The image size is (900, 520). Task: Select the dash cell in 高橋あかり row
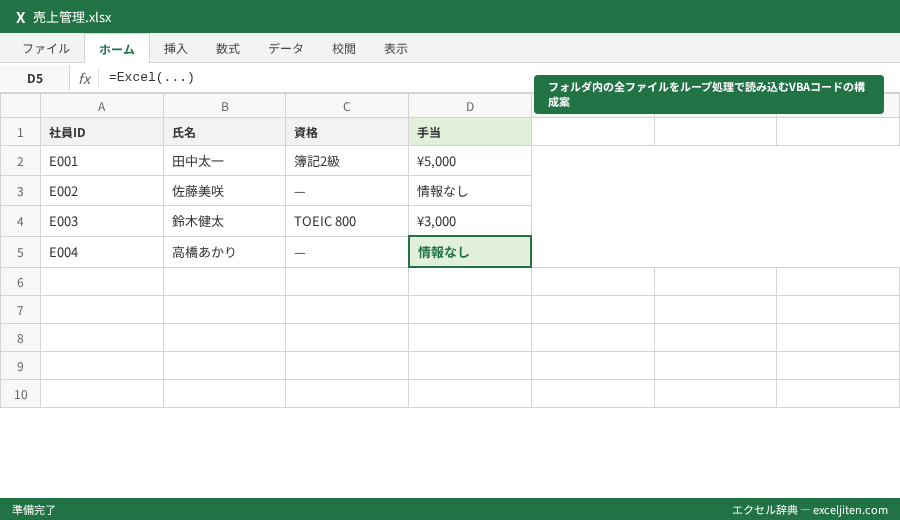[347, 252]
